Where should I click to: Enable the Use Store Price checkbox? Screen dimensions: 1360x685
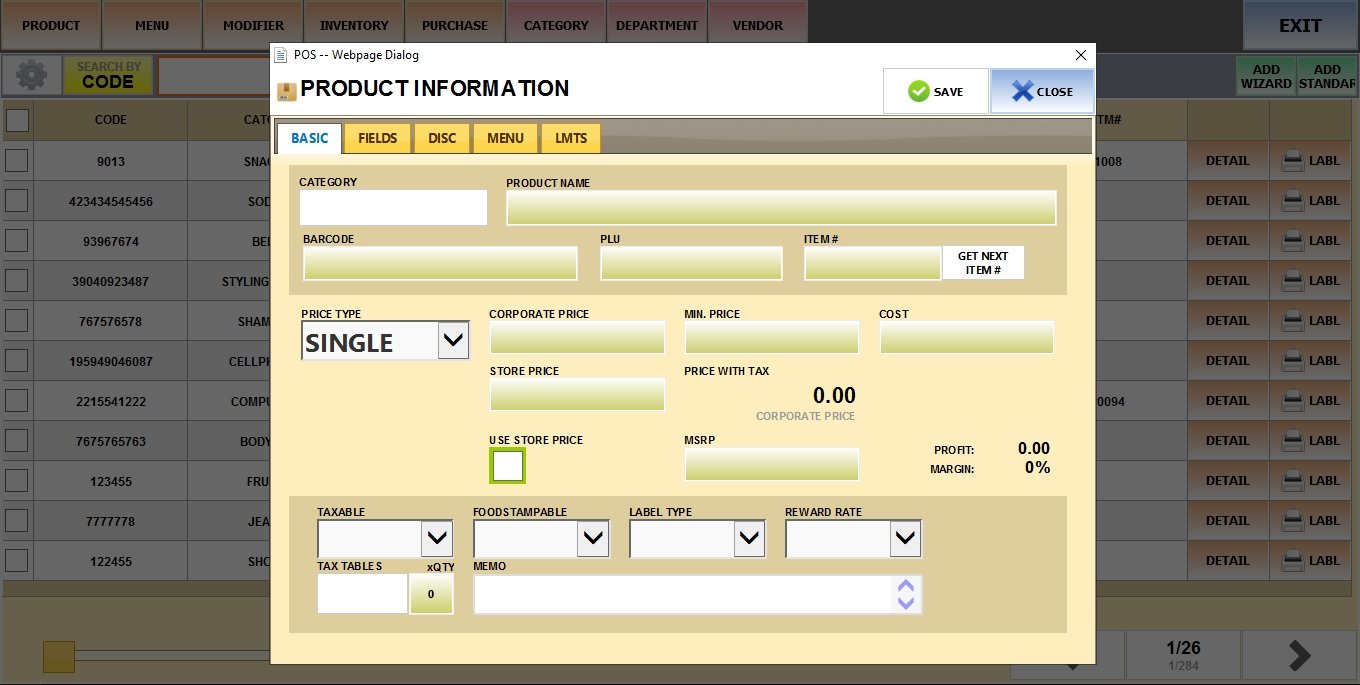[x=507, y=466]
